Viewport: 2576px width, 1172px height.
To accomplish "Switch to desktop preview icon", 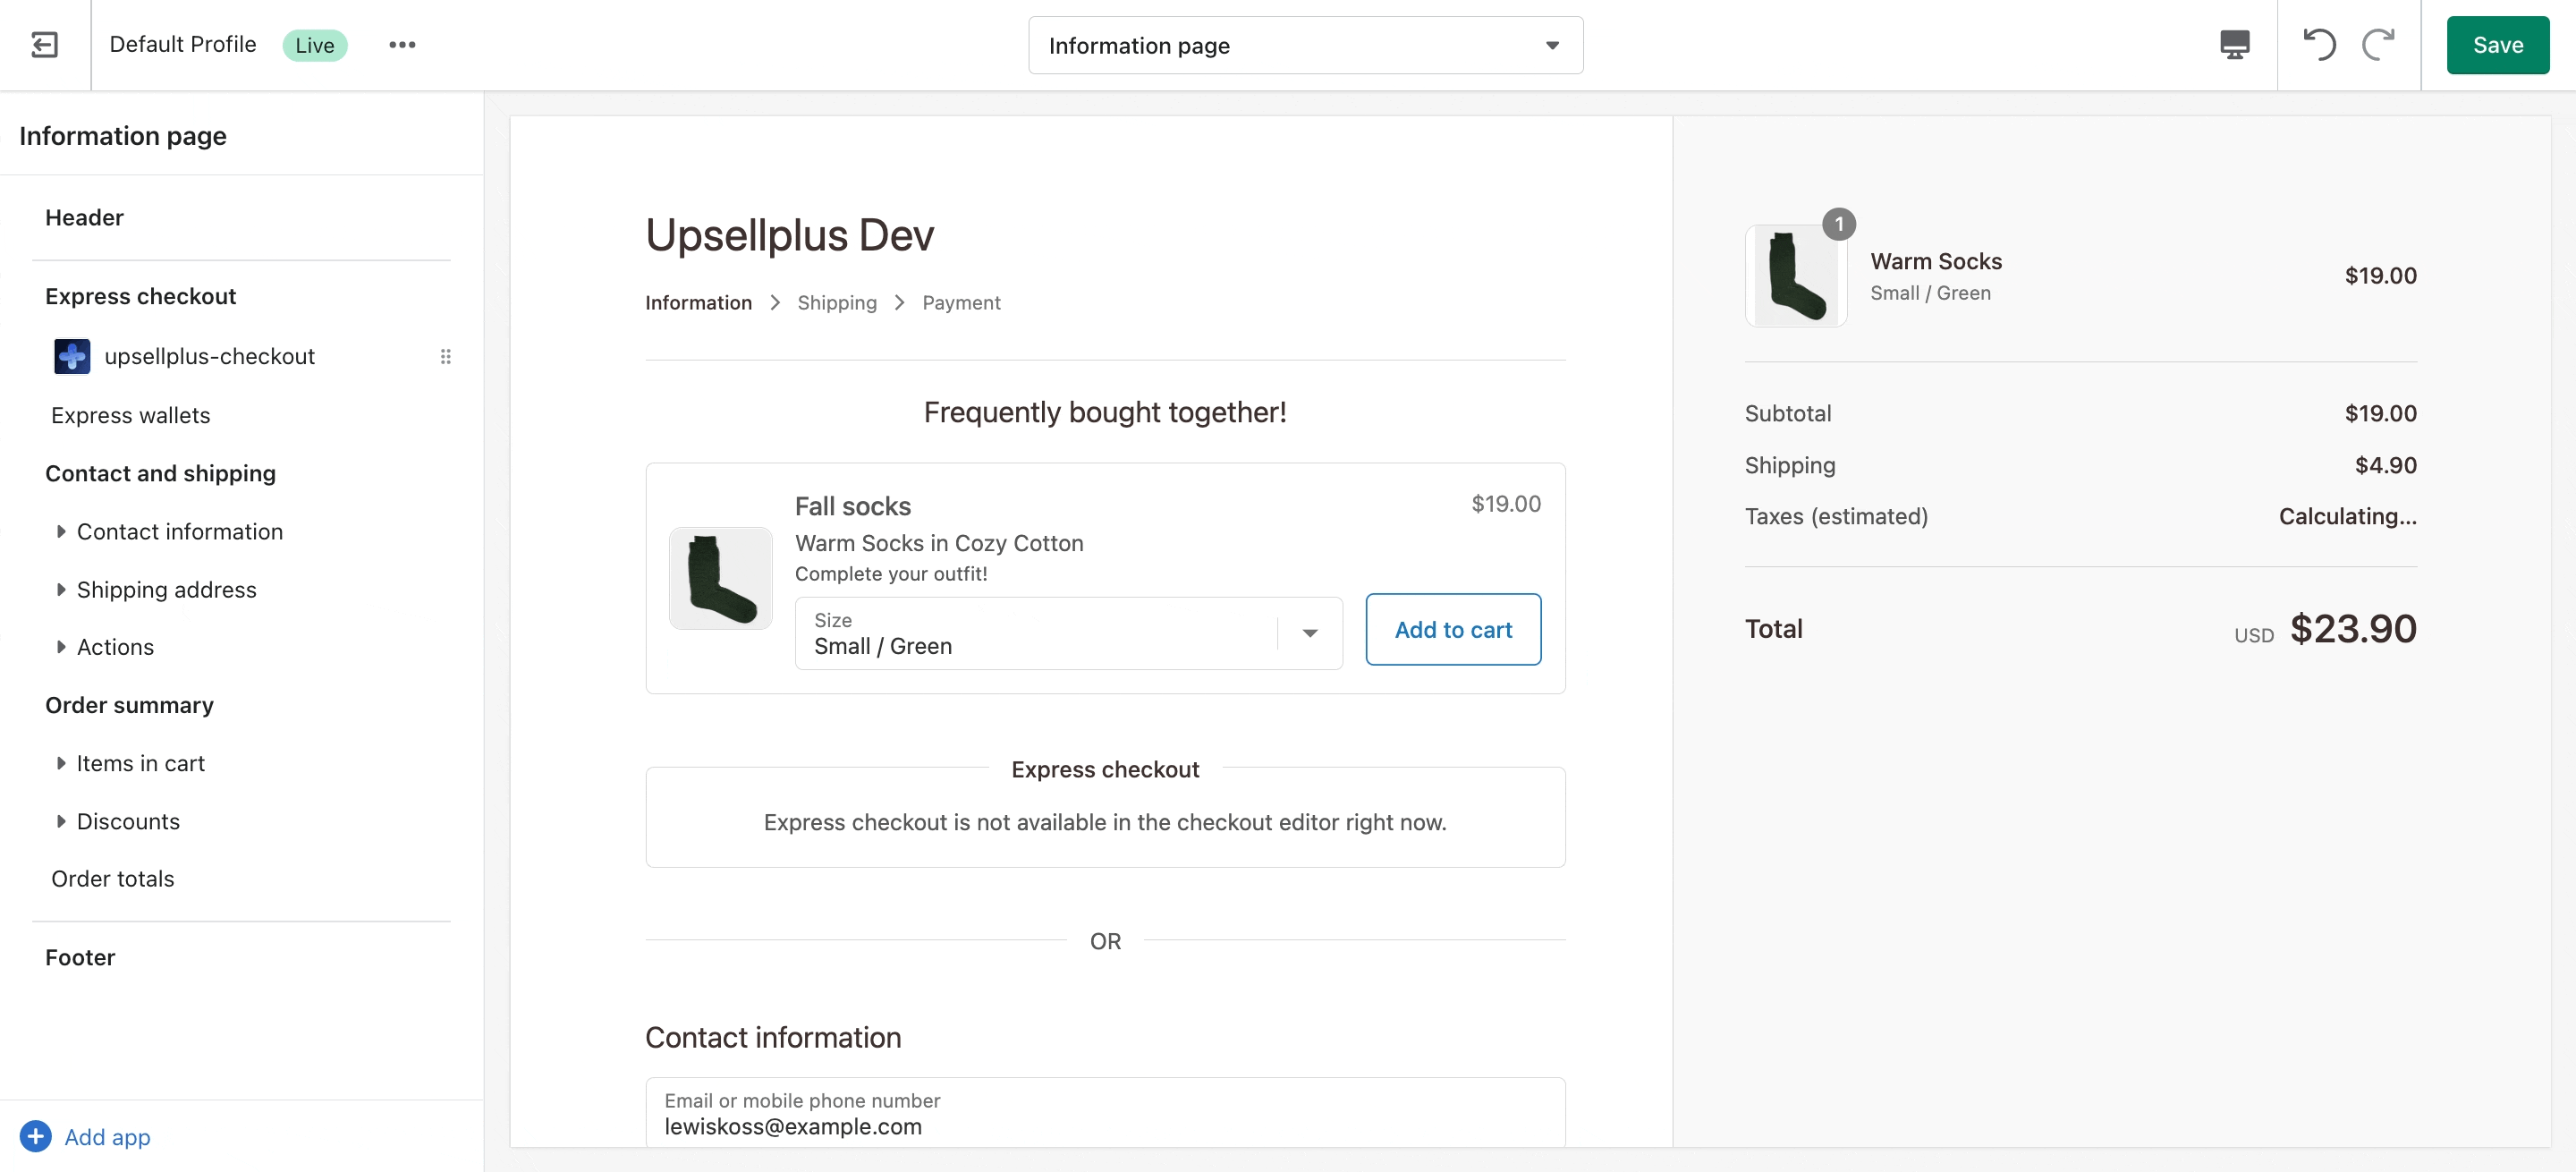I will [x=2234, y=45].
